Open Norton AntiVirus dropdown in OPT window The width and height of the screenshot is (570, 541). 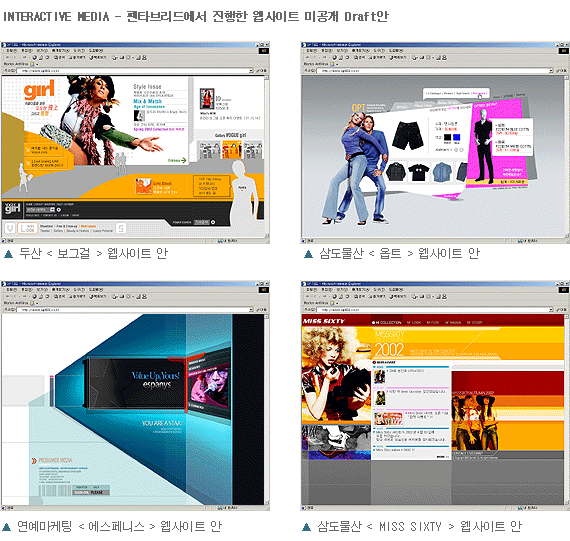point(336,64)
